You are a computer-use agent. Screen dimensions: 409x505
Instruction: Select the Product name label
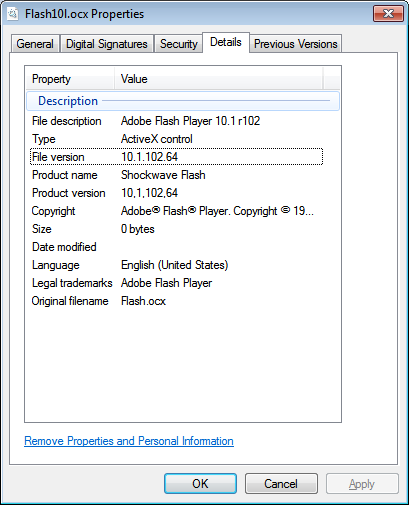coord(65,175)
